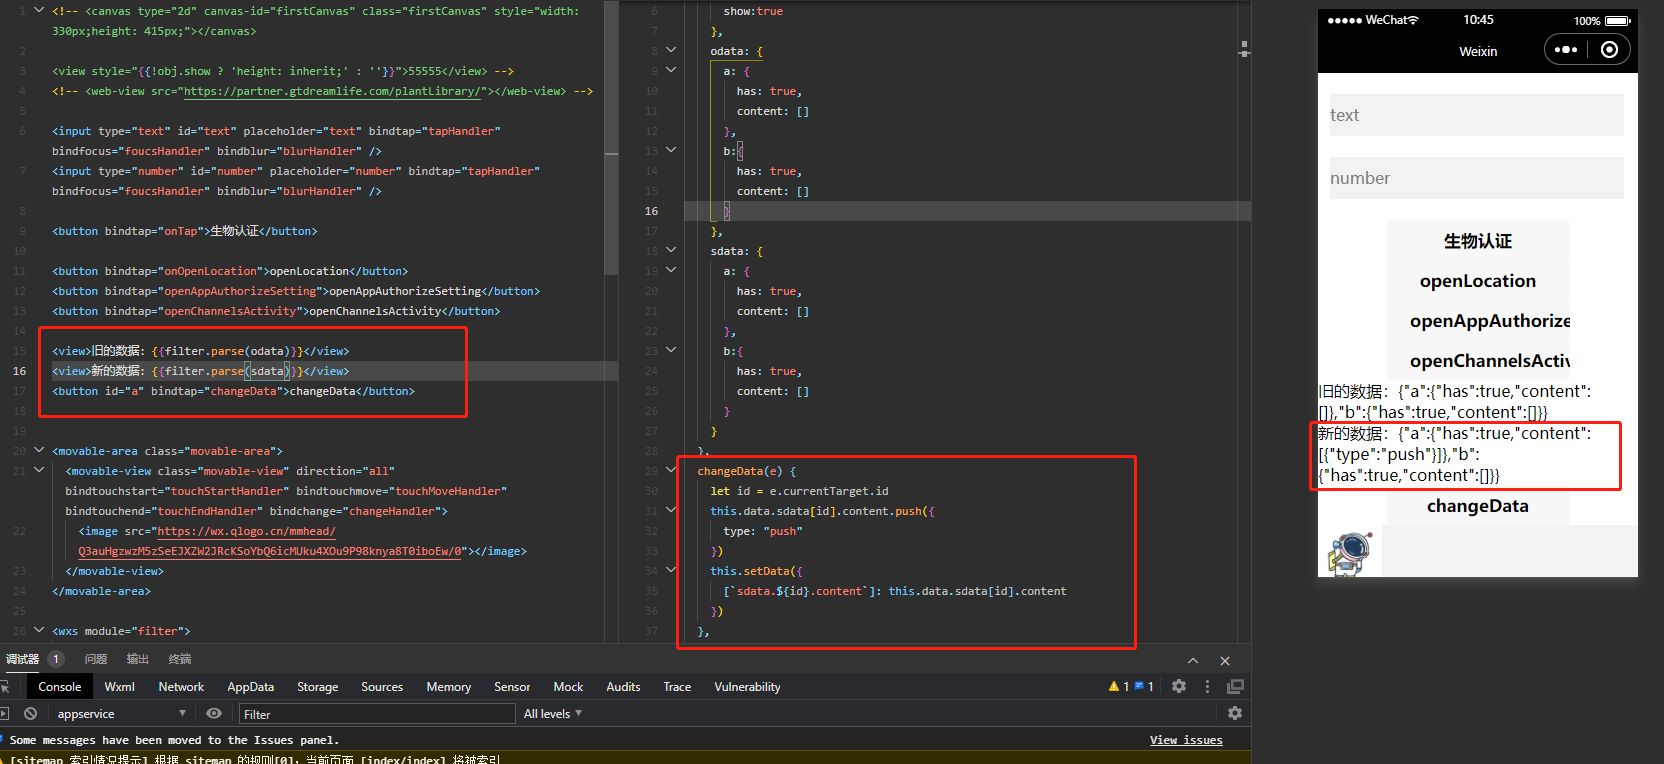
Task: Tap the 生物认证 button in simulator
Action: 1478,241
